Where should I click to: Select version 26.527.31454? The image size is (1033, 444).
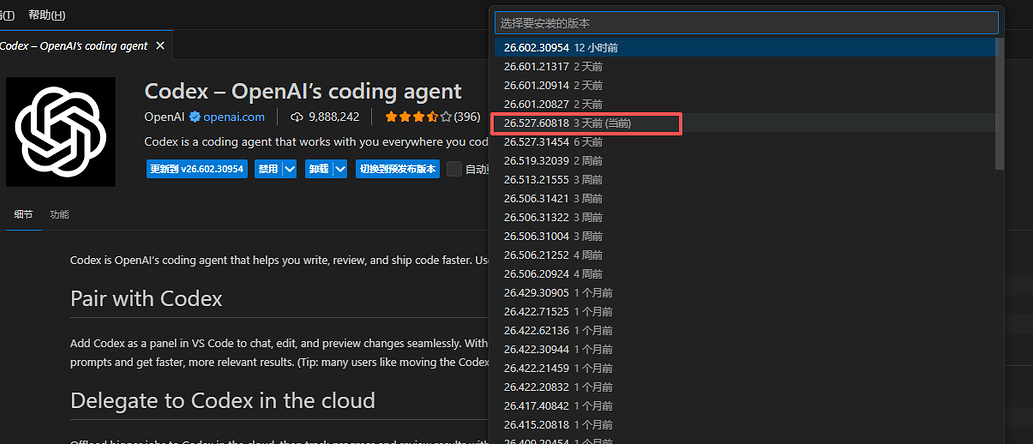click(746, 142)
